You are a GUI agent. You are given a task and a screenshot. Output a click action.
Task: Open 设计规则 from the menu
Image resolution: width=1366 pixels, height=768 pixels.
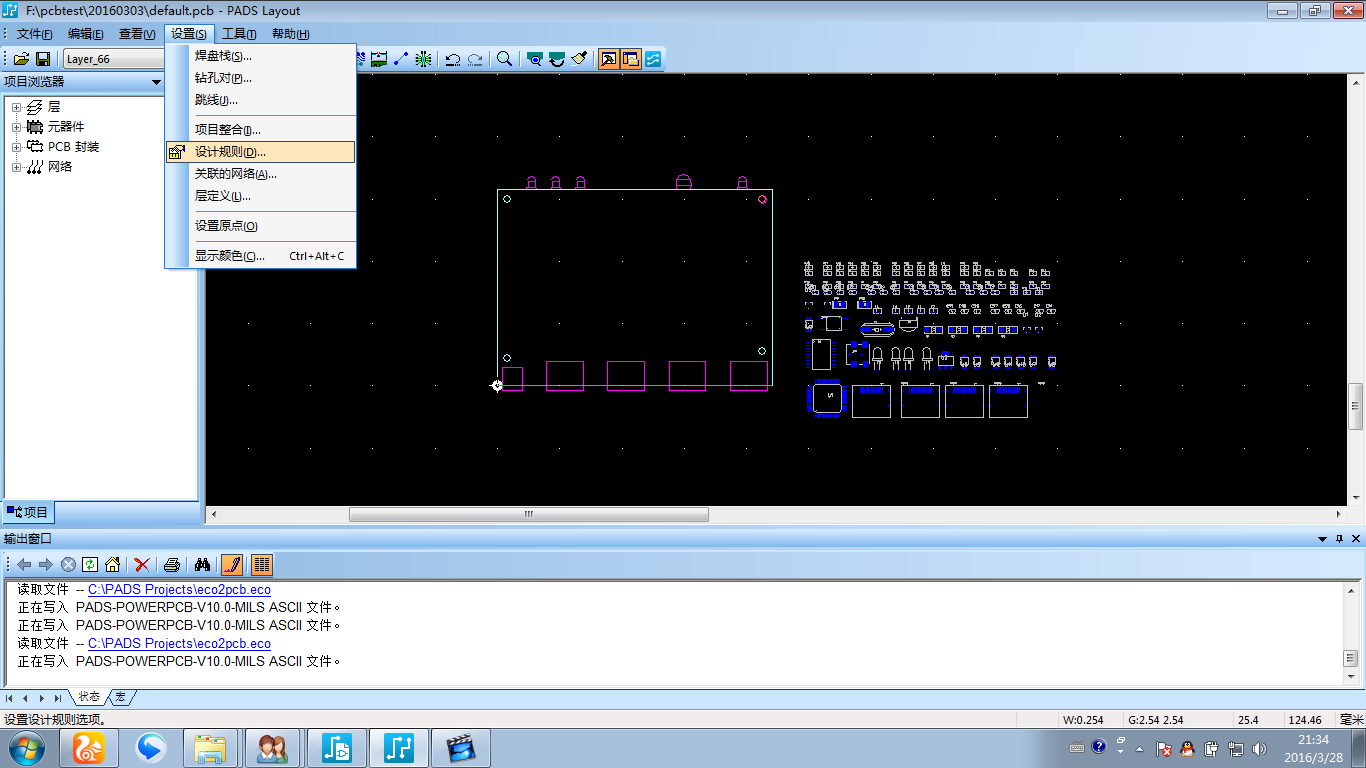pyautogui.click(x=260, y=152)
